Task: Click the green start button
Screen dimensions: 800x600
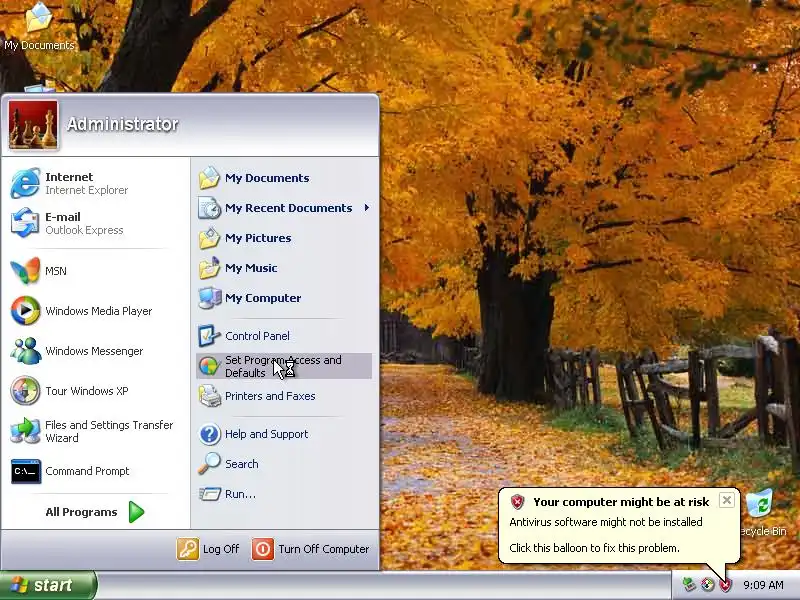Action: coord(48,585)
